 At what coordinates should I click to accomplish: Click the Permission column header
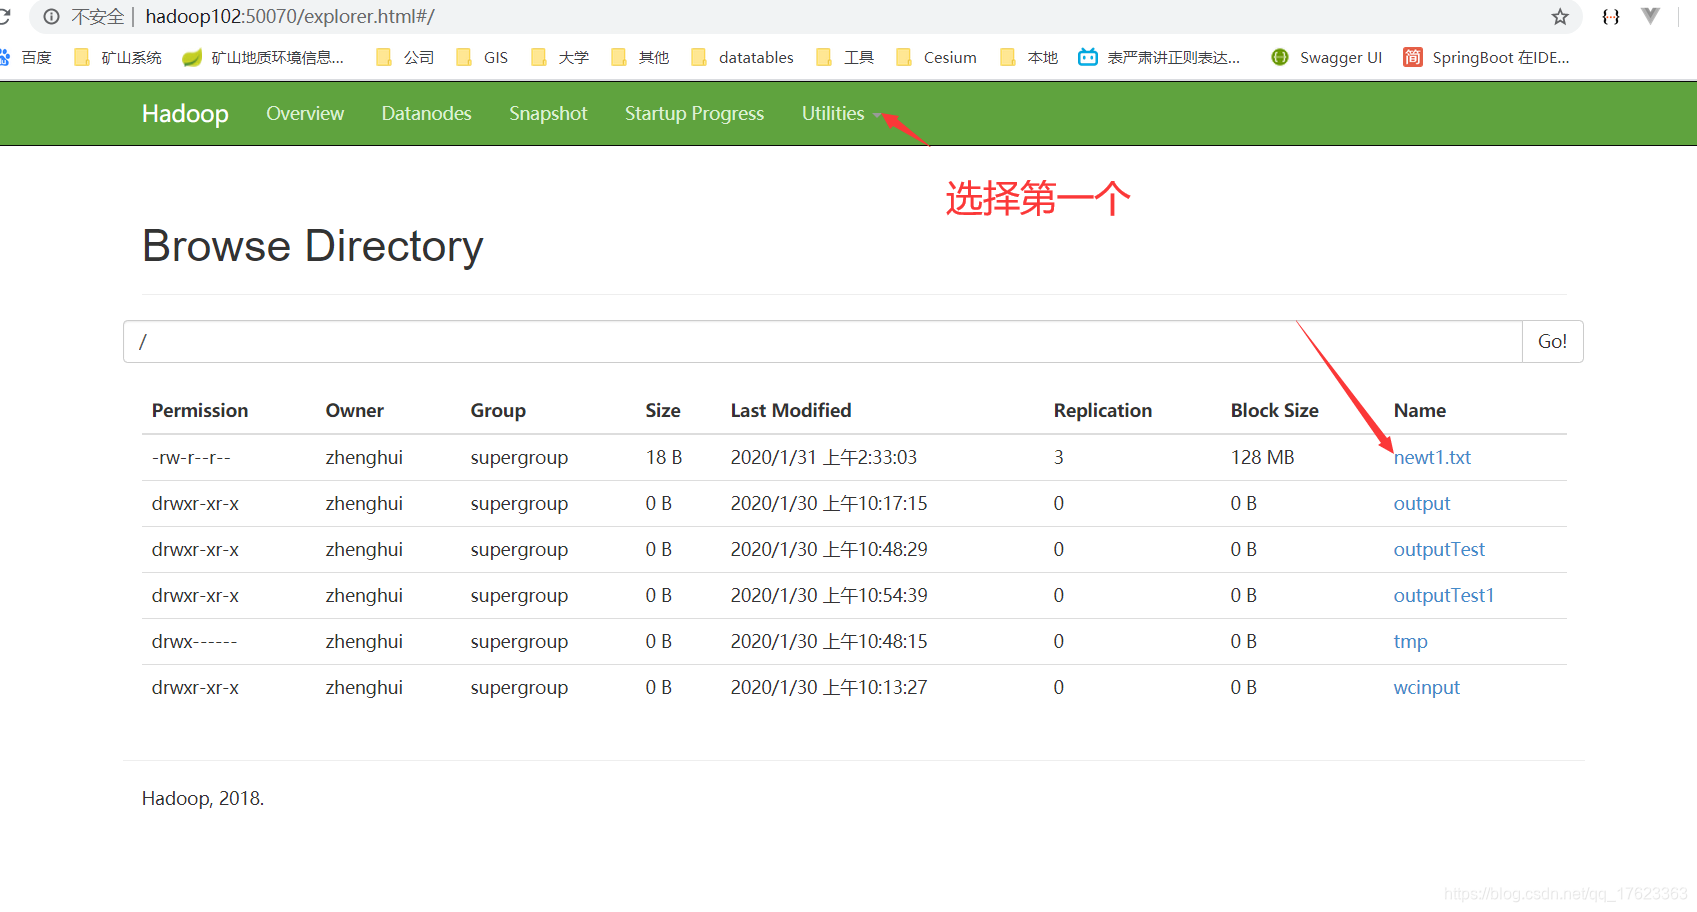click(200, 411)
